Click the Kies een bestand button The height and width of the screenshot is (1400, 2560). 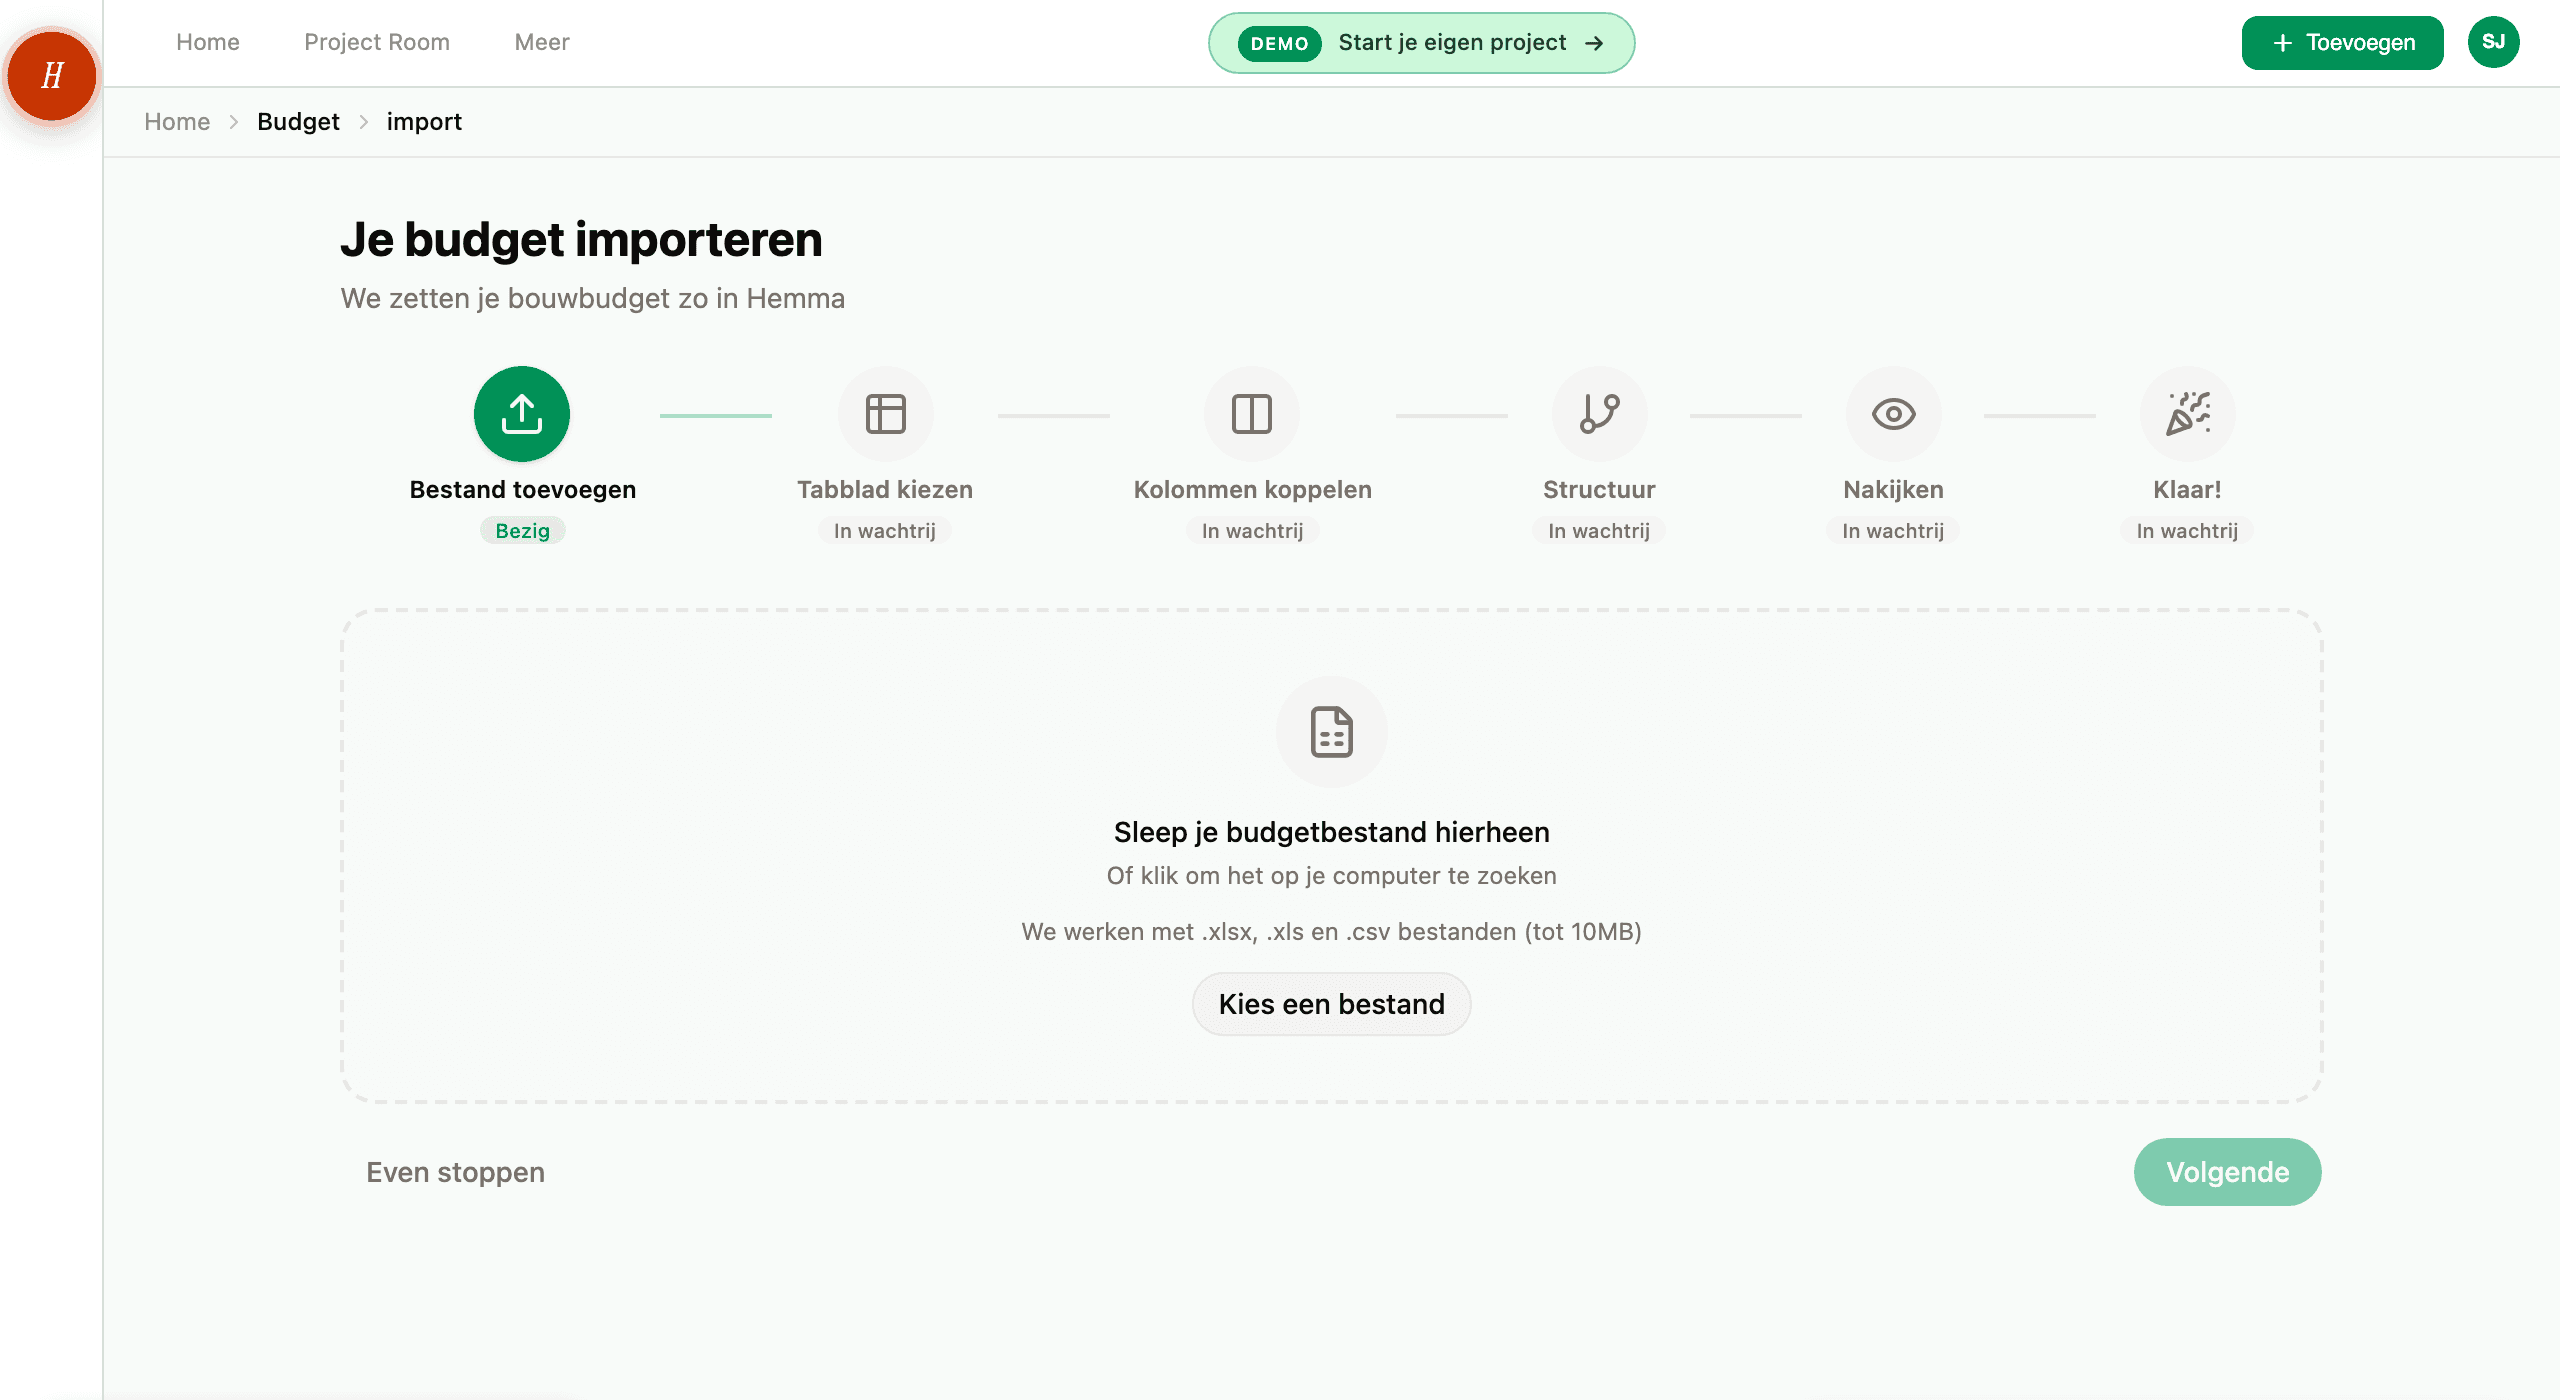click(x=1331, y=1003)
